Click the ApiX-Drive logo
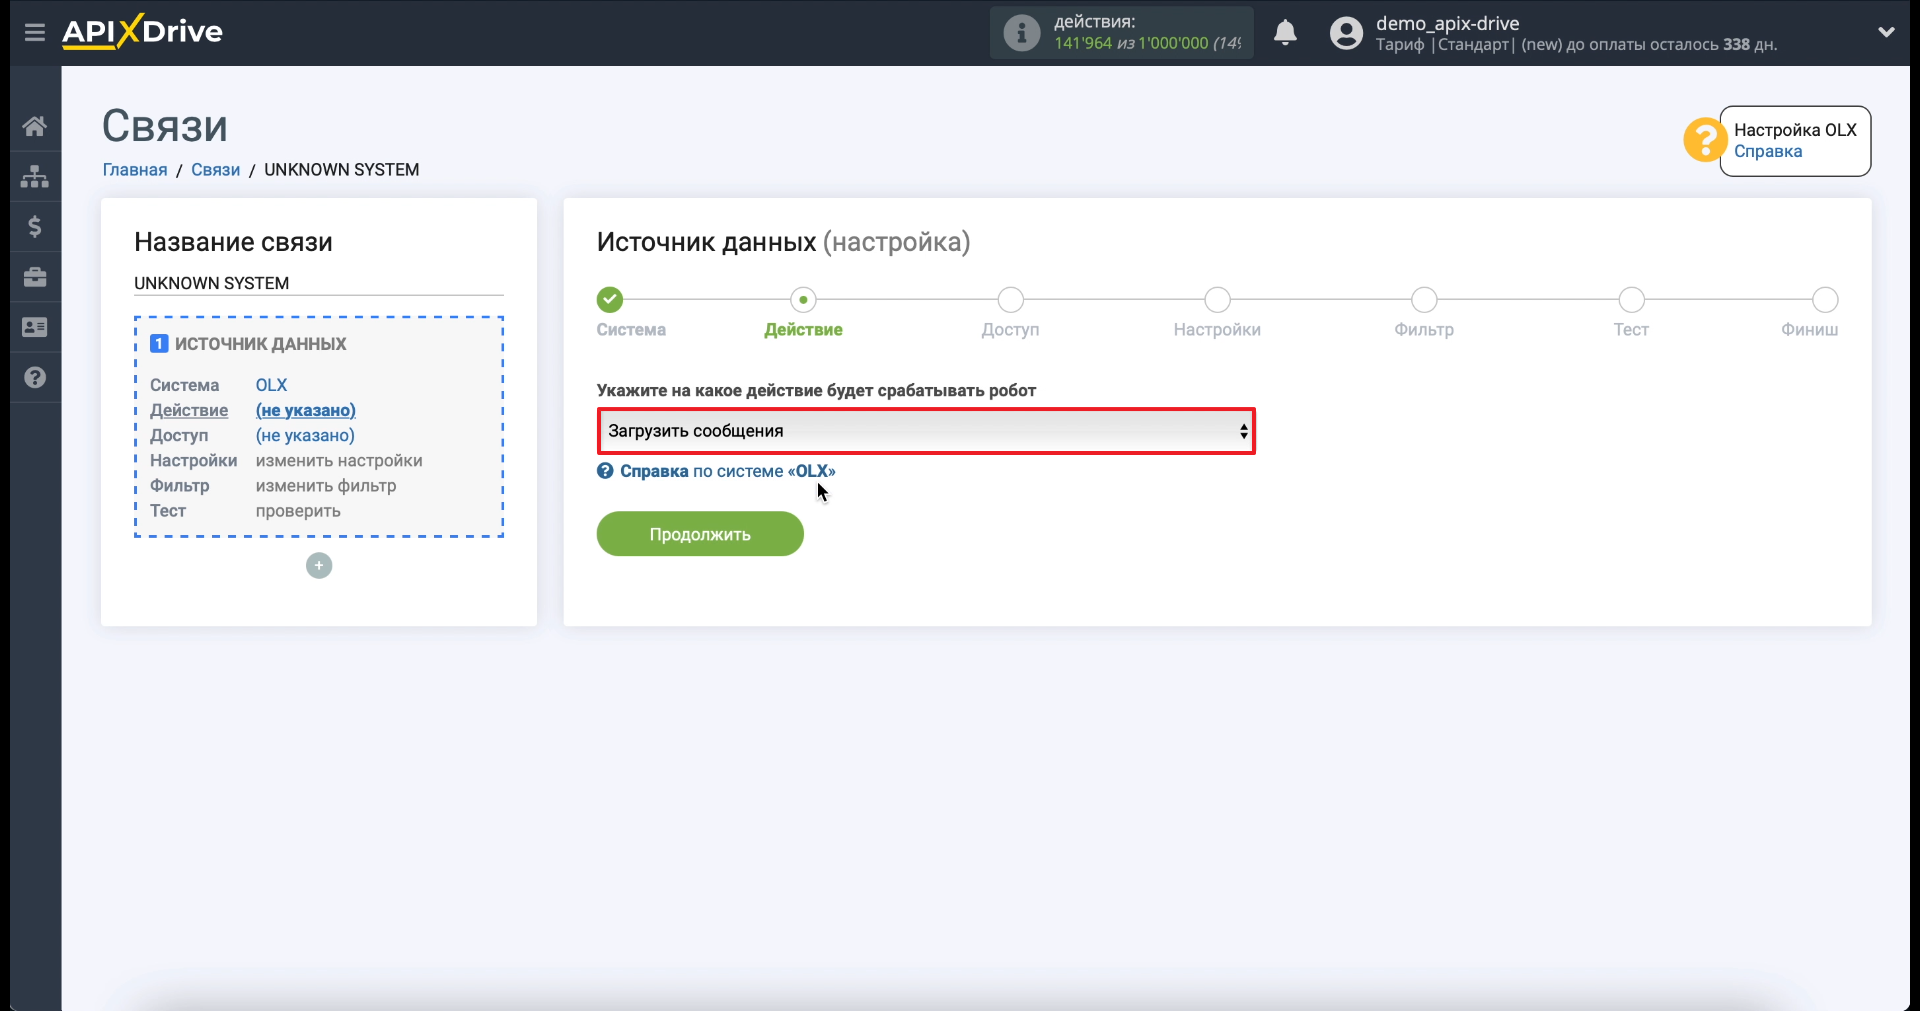 click(142, 31)
